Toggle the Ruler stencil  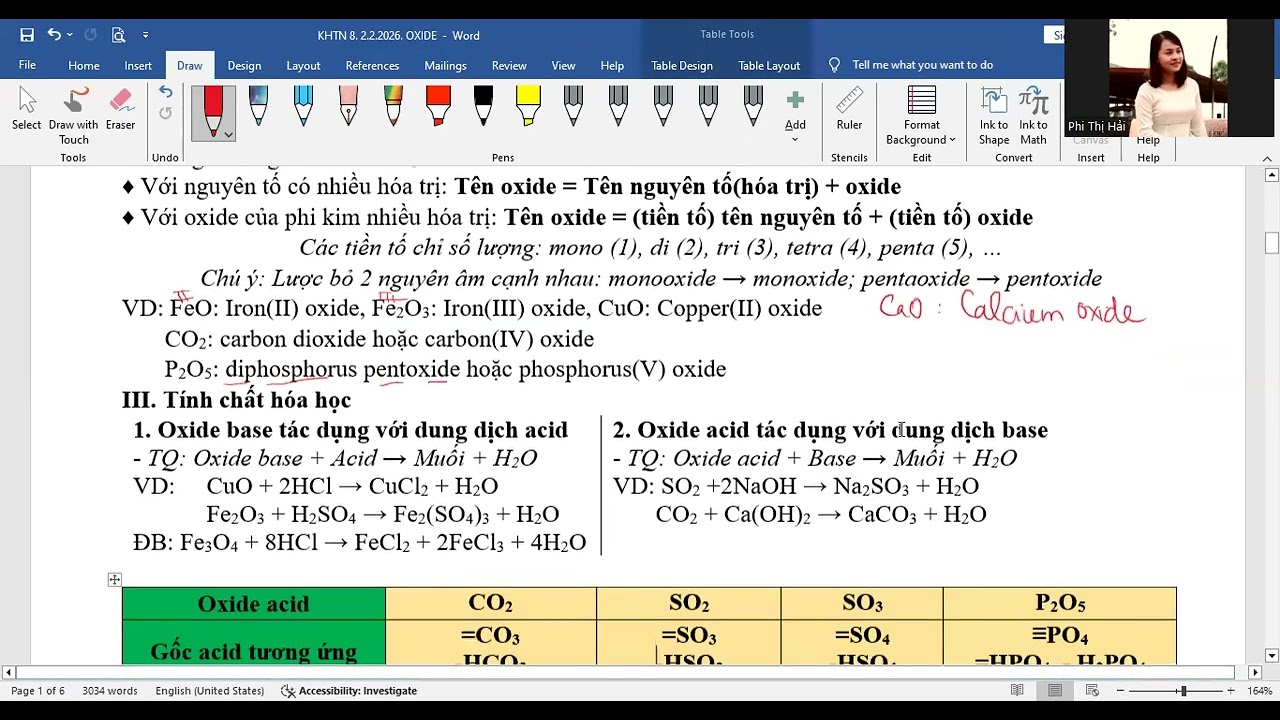pyautogui.click(x=849, y=110)
